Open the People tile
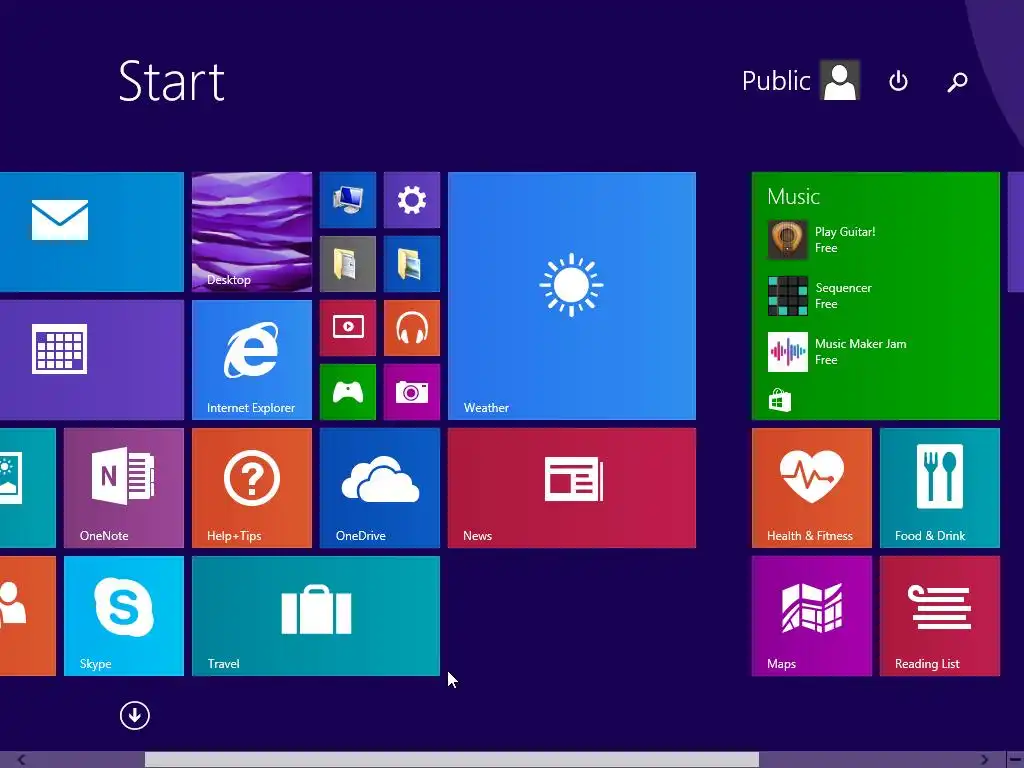1024x768 pixels. (27, 616)
